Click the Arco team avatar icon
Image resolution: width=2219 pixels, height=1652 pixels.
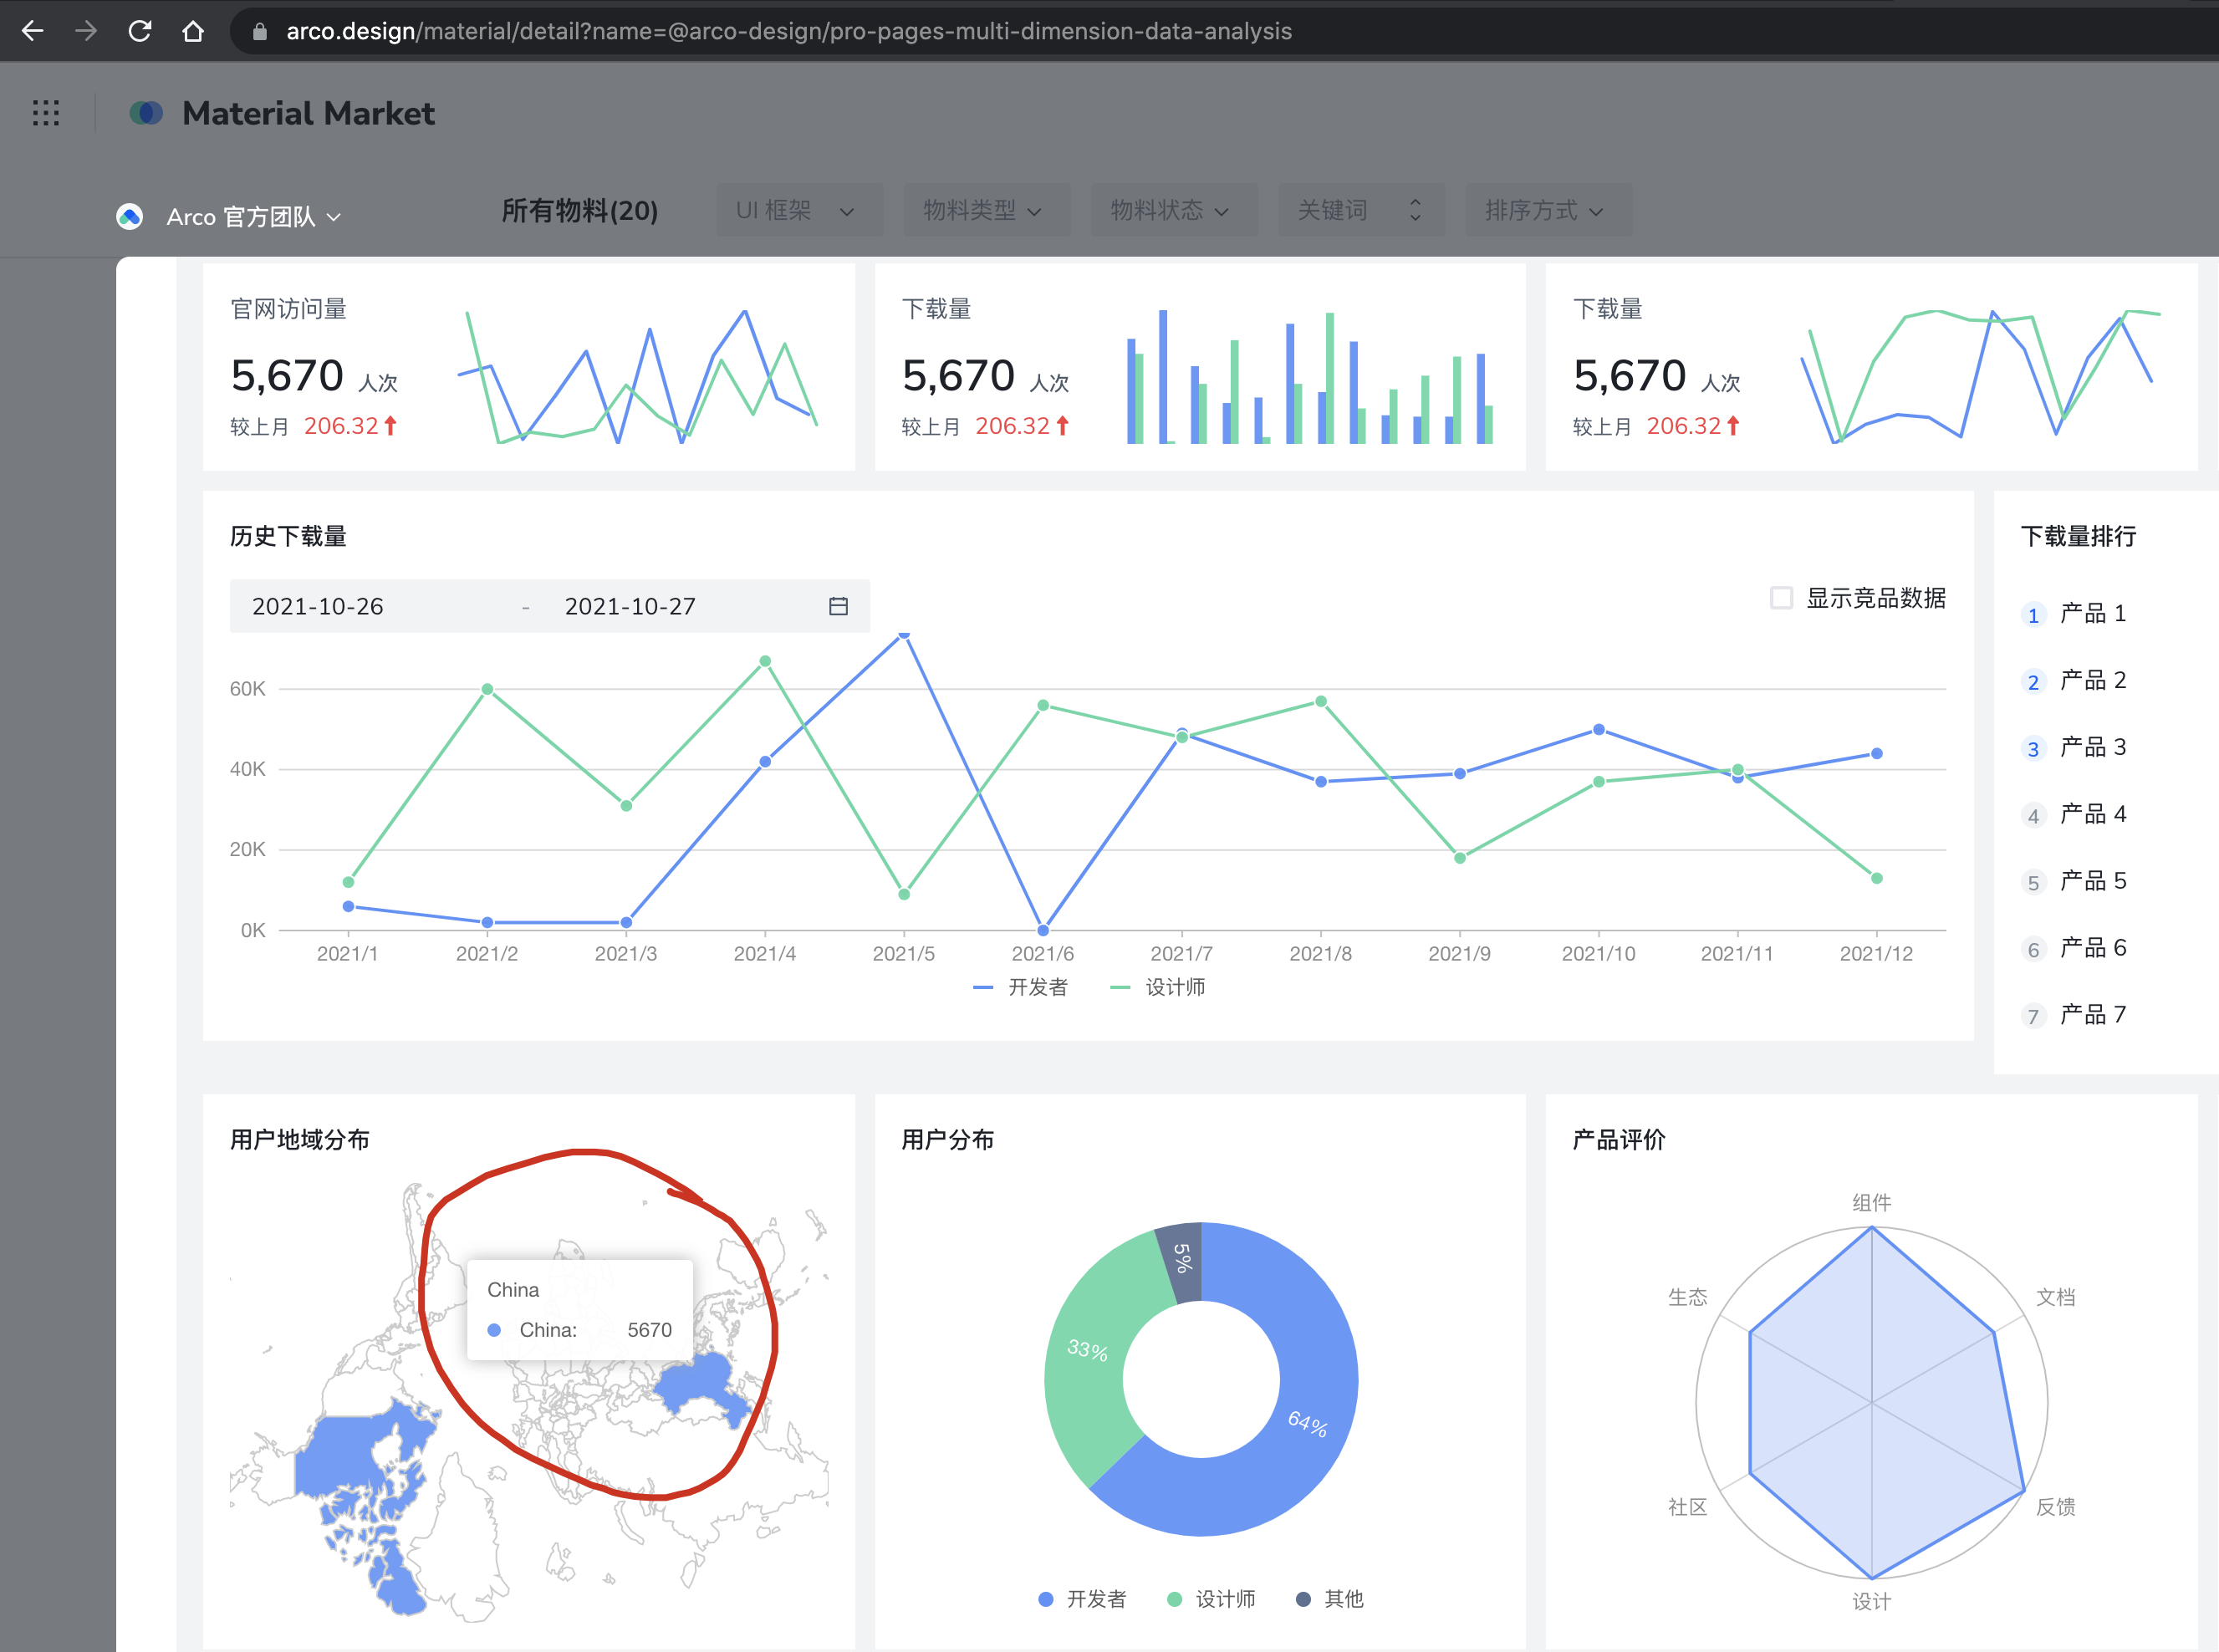click(130, 216)
